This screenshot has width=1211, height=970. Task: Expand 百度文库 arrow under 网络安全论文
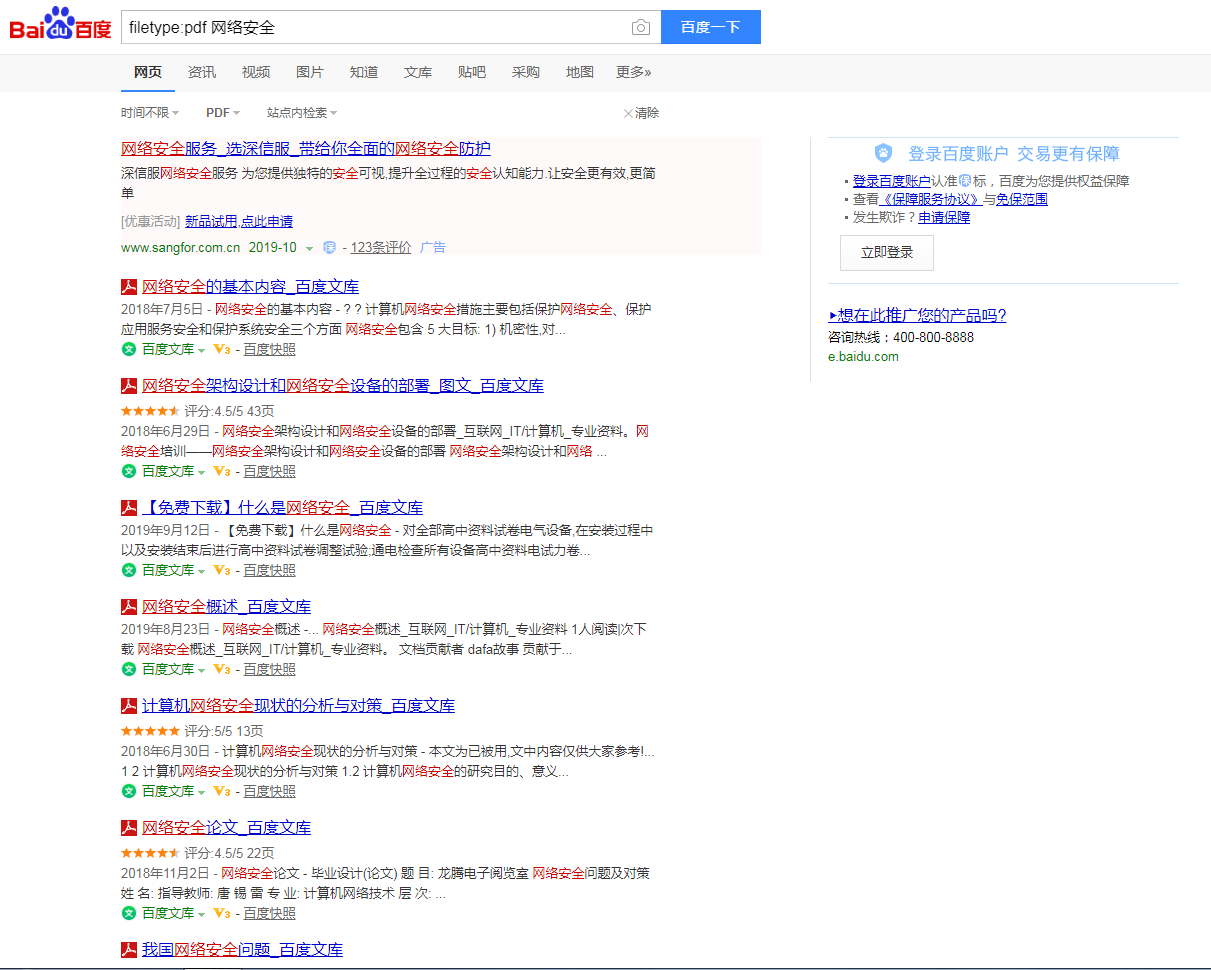[201, 914]
